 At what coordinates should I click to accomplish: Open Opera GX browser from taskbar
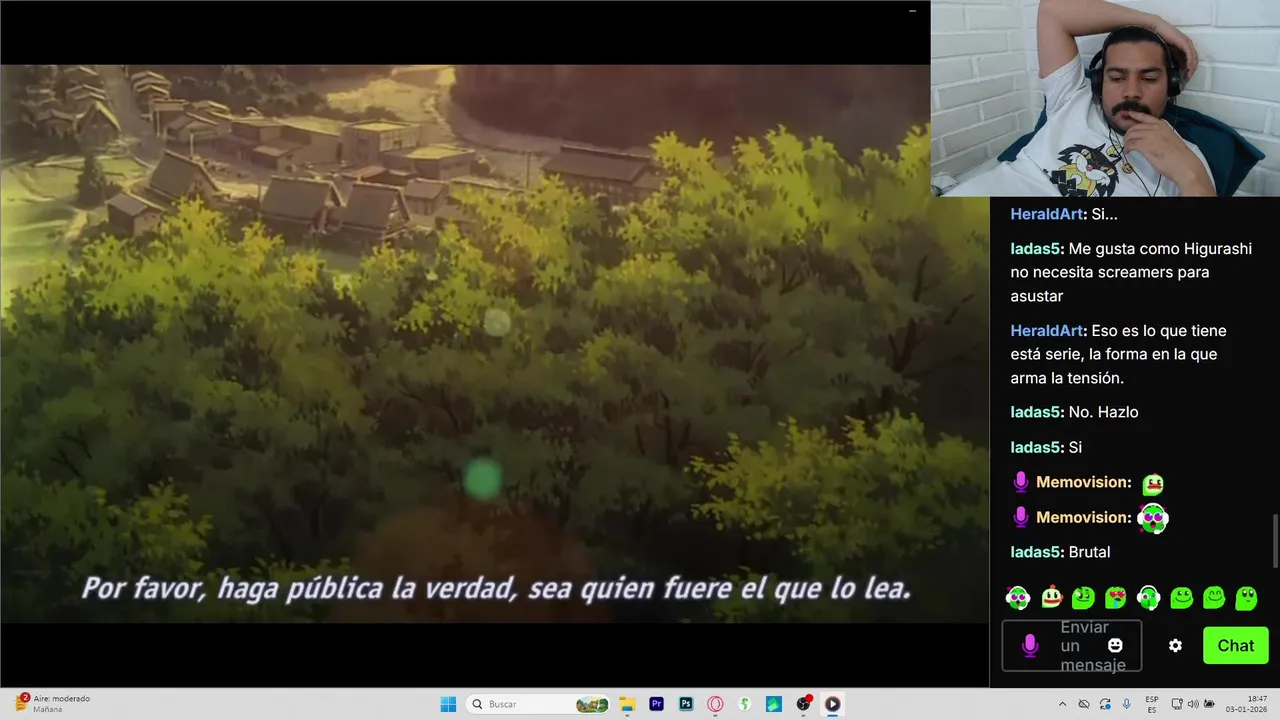click(715, 704)
